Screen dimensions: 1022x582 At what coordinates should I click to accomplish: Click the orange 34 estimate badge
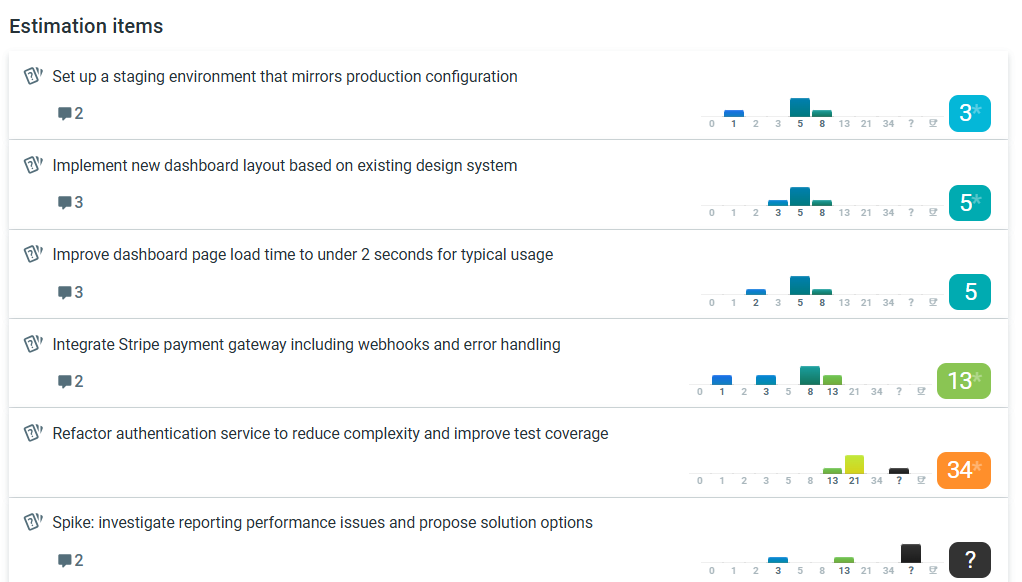tap(963, 470)
